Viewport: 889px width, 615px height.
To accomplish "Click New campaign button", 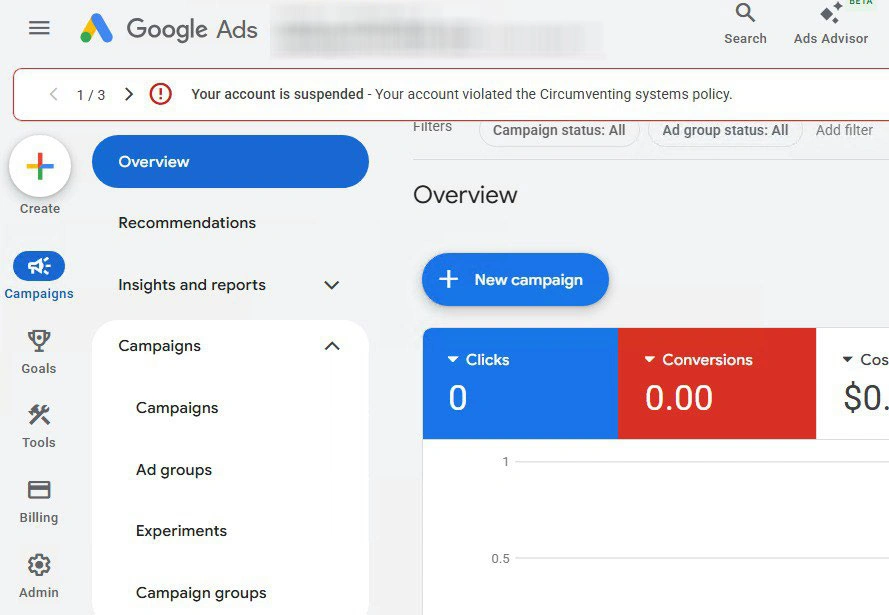I will [515, 279].
